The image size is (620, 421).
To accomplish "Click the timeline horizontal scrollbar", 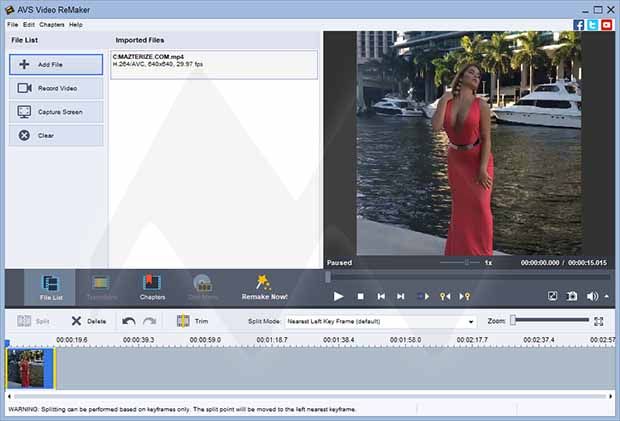I will click(310, 396).
